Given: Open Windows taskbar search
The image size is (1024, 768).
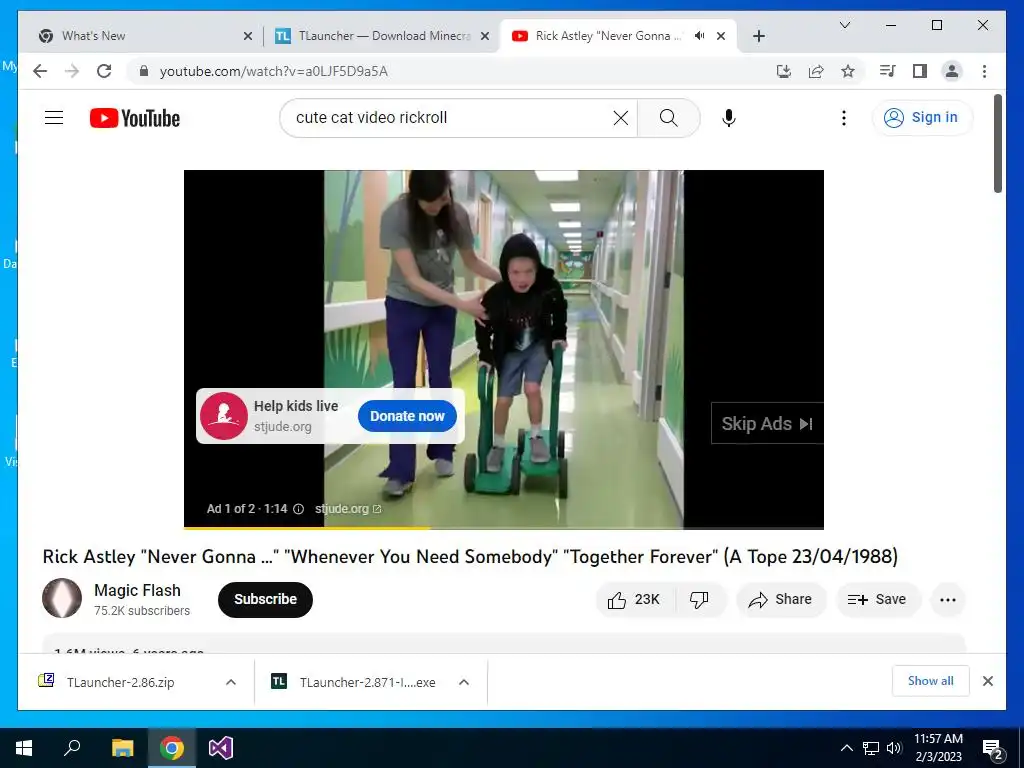Looking at the screenshot, I should point(72,748).
